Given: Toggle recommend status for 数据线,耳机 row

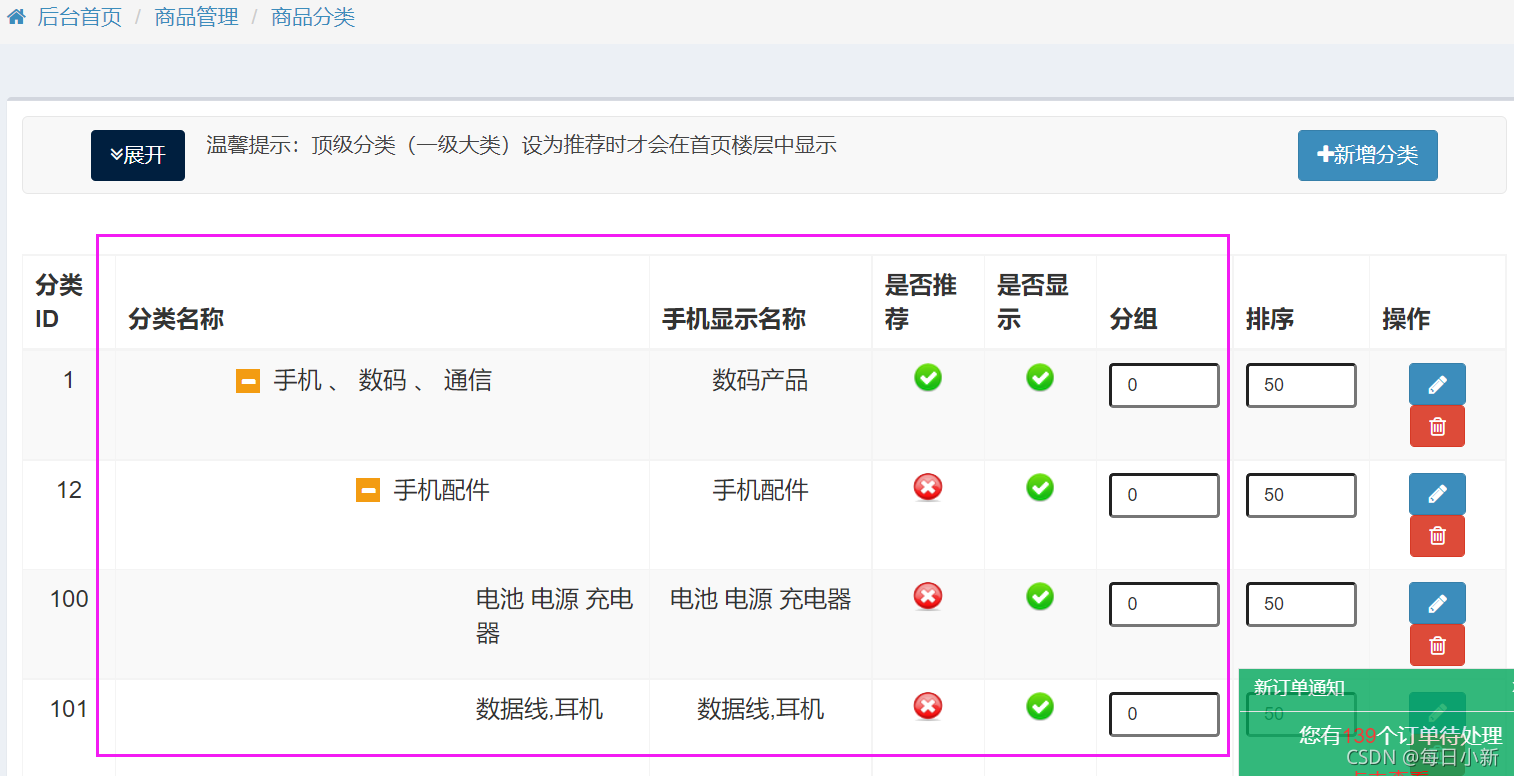Looking at the screenshot, I should pyautogui.click(x=928, y=707).
